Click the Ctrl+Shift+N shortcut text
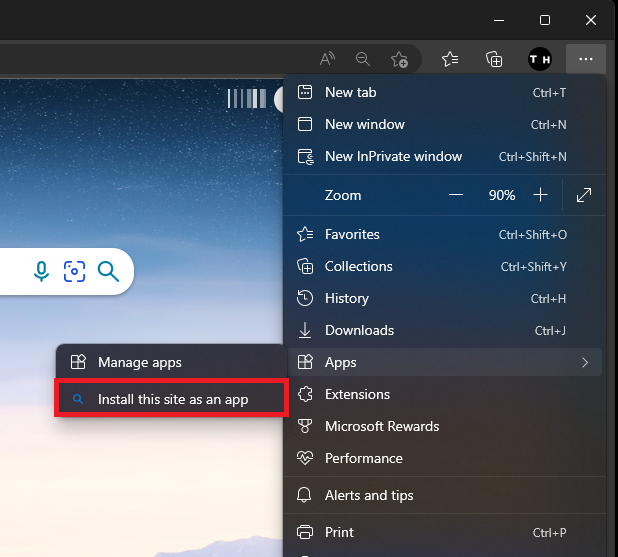The width and height of the screenshot is (618, 557). [x=532, y=157]
